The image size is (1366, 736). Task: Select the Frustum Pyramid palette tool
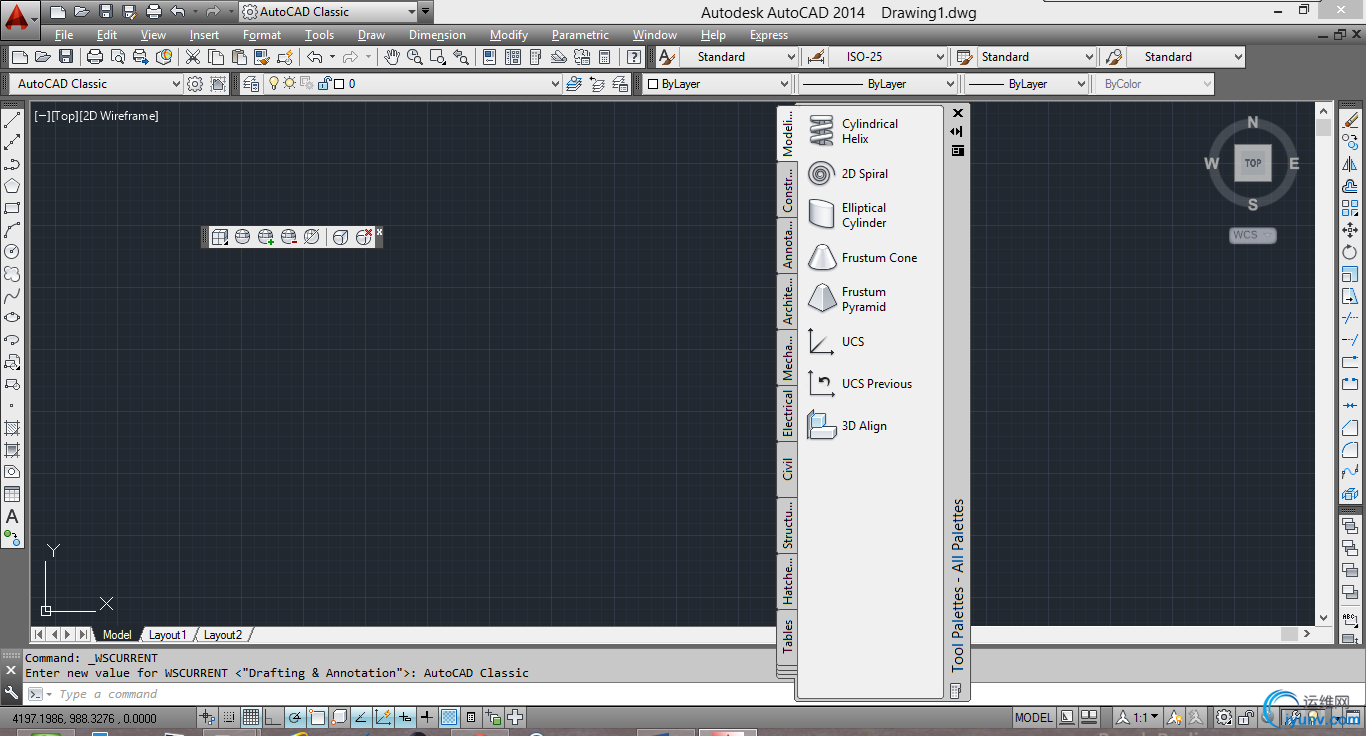click(x=848, y=299)
